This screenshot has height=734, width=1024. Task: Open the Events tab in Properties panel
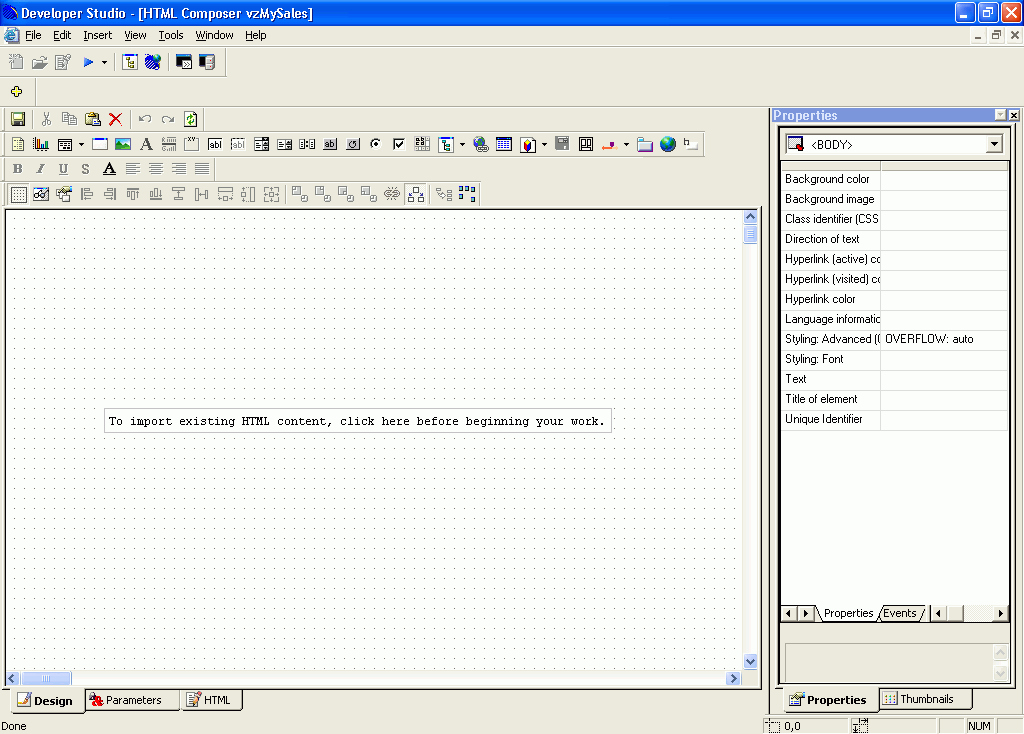pyautogui.click(x=901, y=613)
